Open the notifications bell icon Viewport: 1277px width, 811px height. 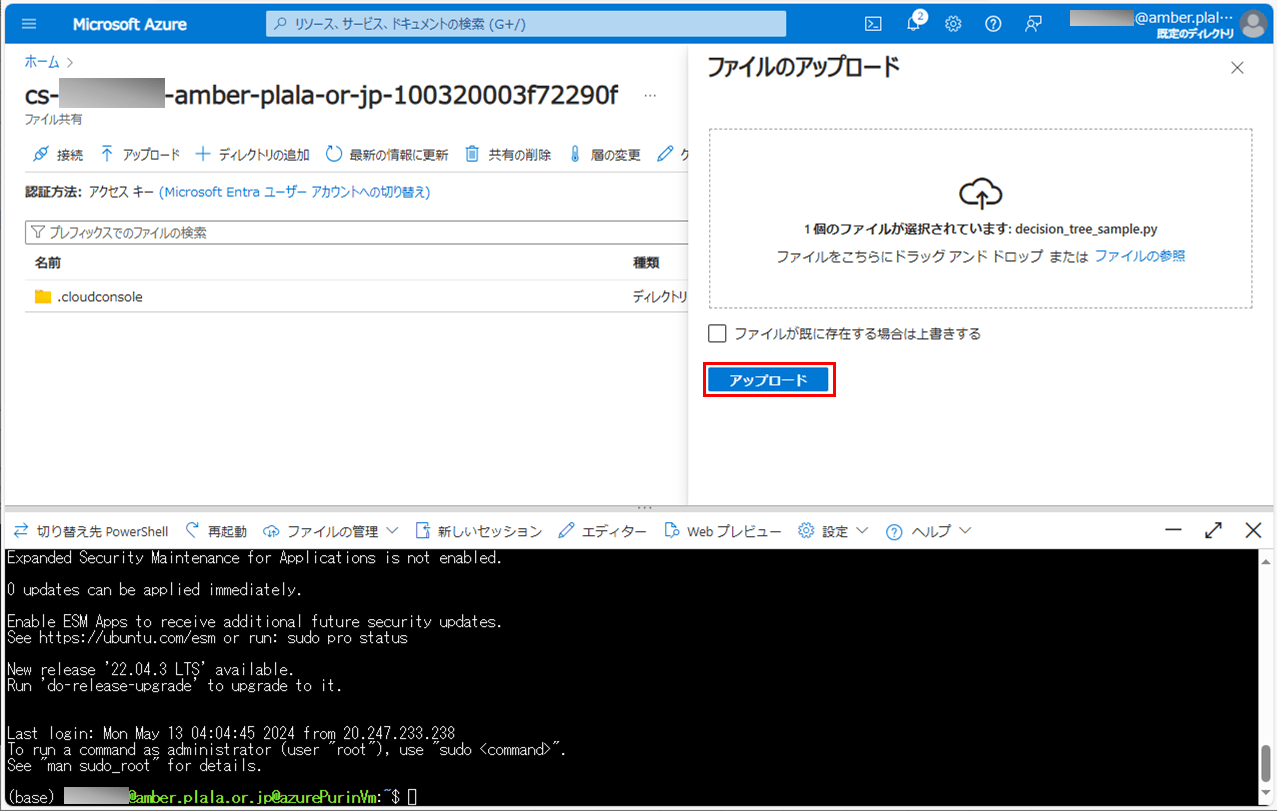point(913,24)
